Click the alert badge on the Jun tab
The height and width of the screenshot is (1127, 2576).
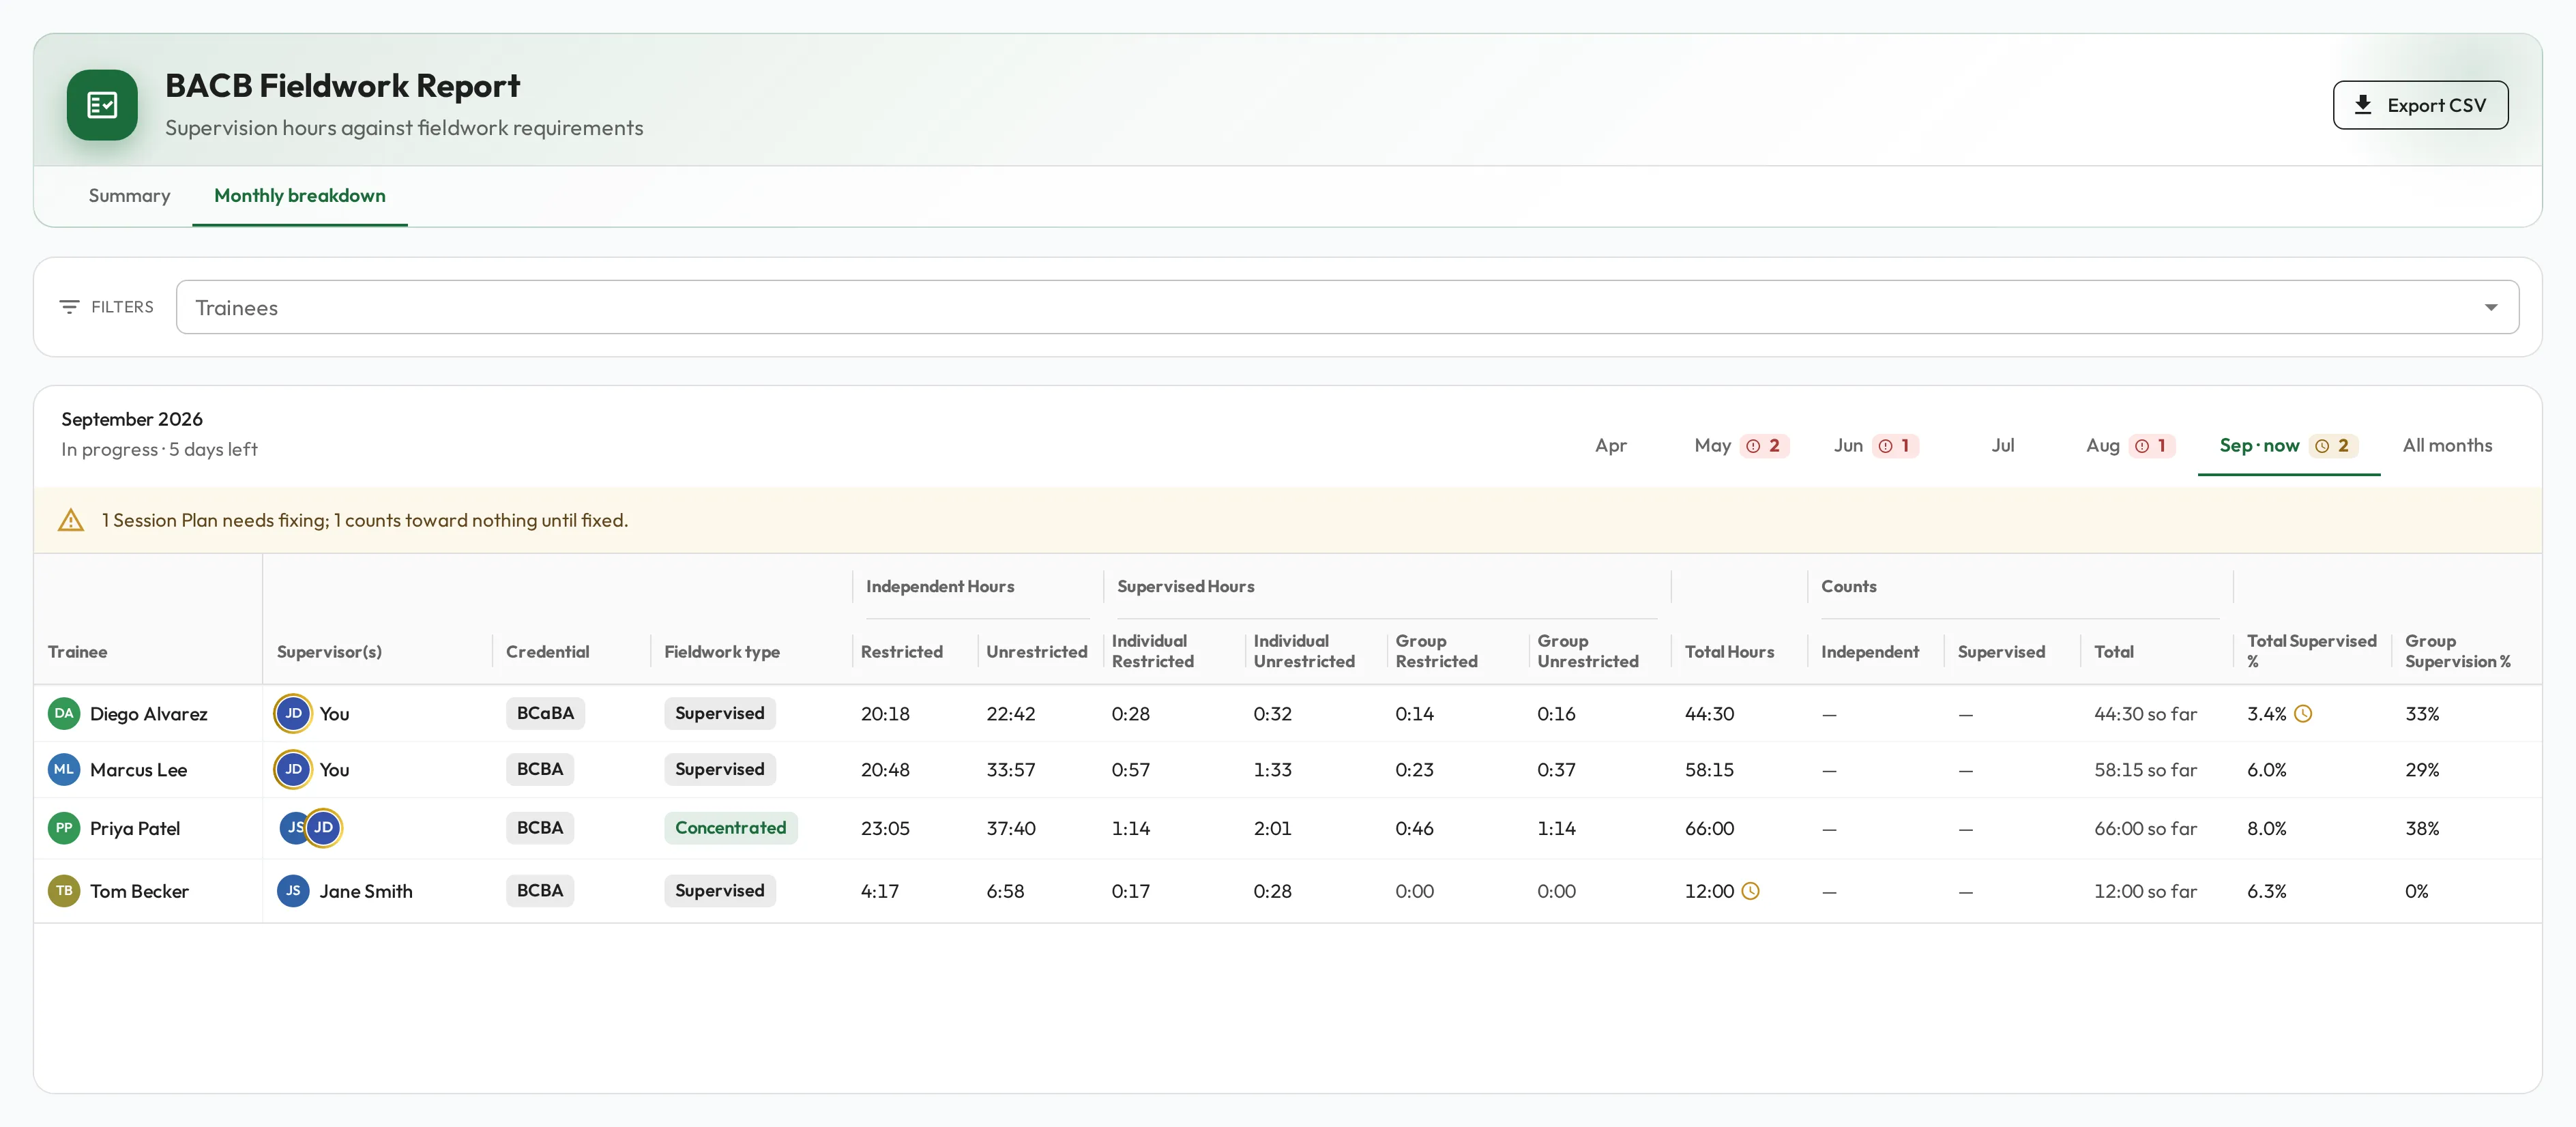(x=1895, y=446)
